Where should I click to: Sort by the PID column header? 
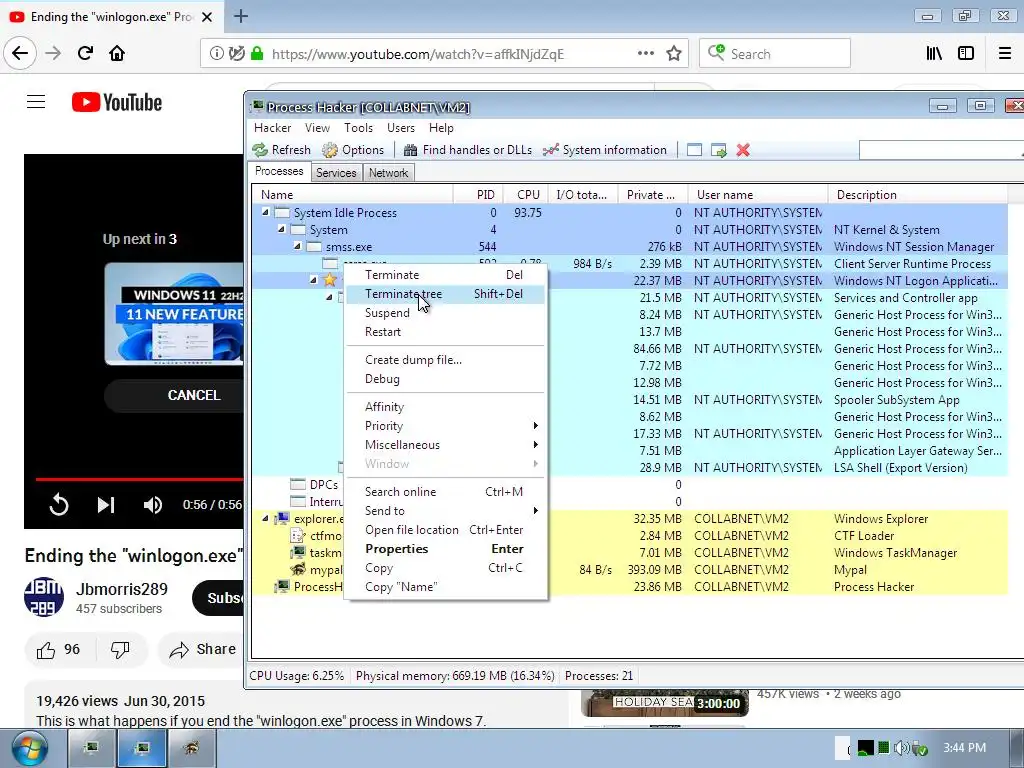[x=479, y=195]
